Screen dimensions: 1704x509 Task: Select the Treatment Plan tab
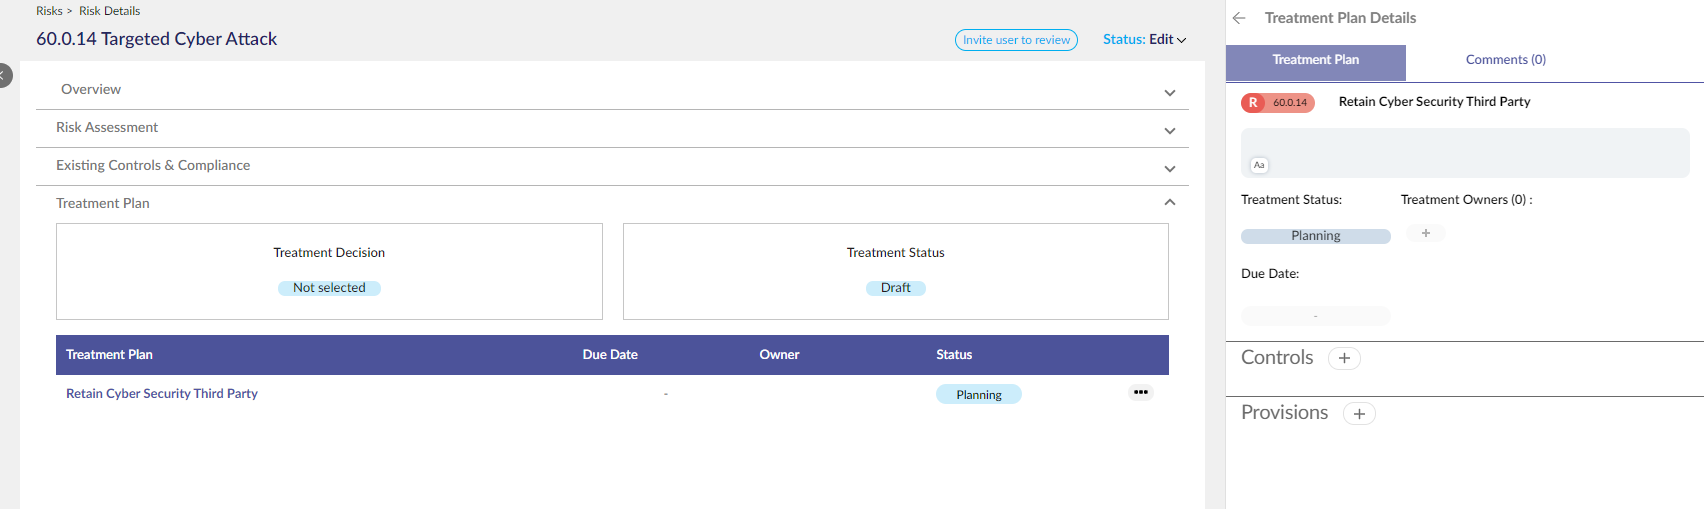coord(1316,62)
